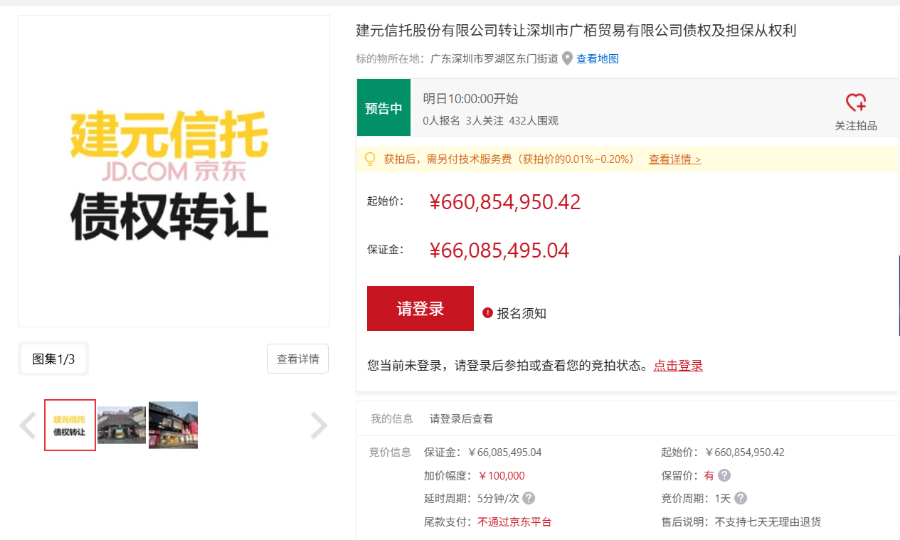Click the heart icon to follow this auction item
Viewport: 900px width, 540px height.
[x=856, y=103]
